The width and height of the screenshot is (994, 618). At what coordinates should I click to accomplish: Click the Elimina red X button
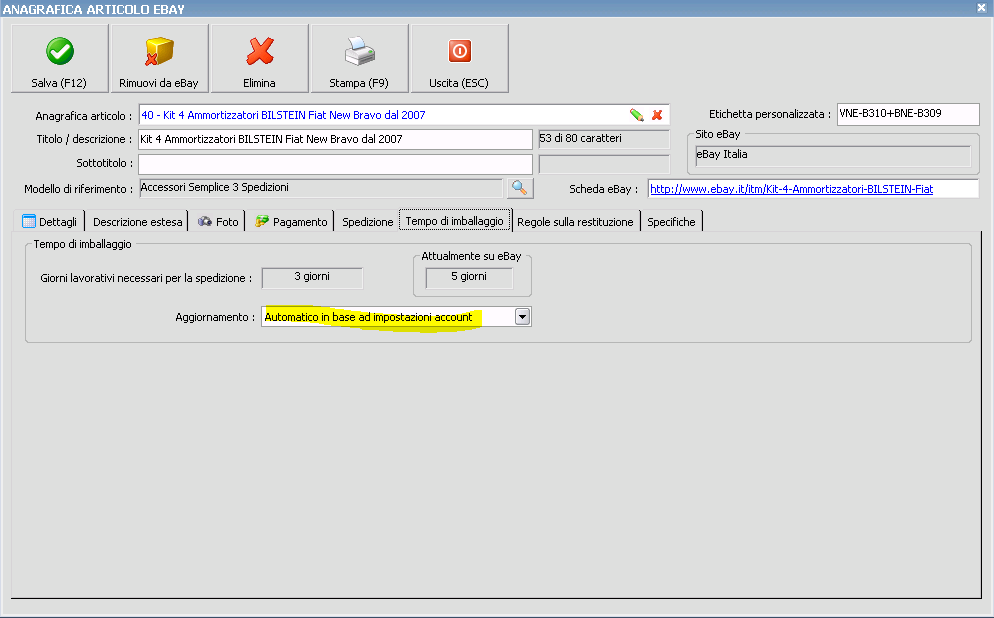(x=259, y=58)
